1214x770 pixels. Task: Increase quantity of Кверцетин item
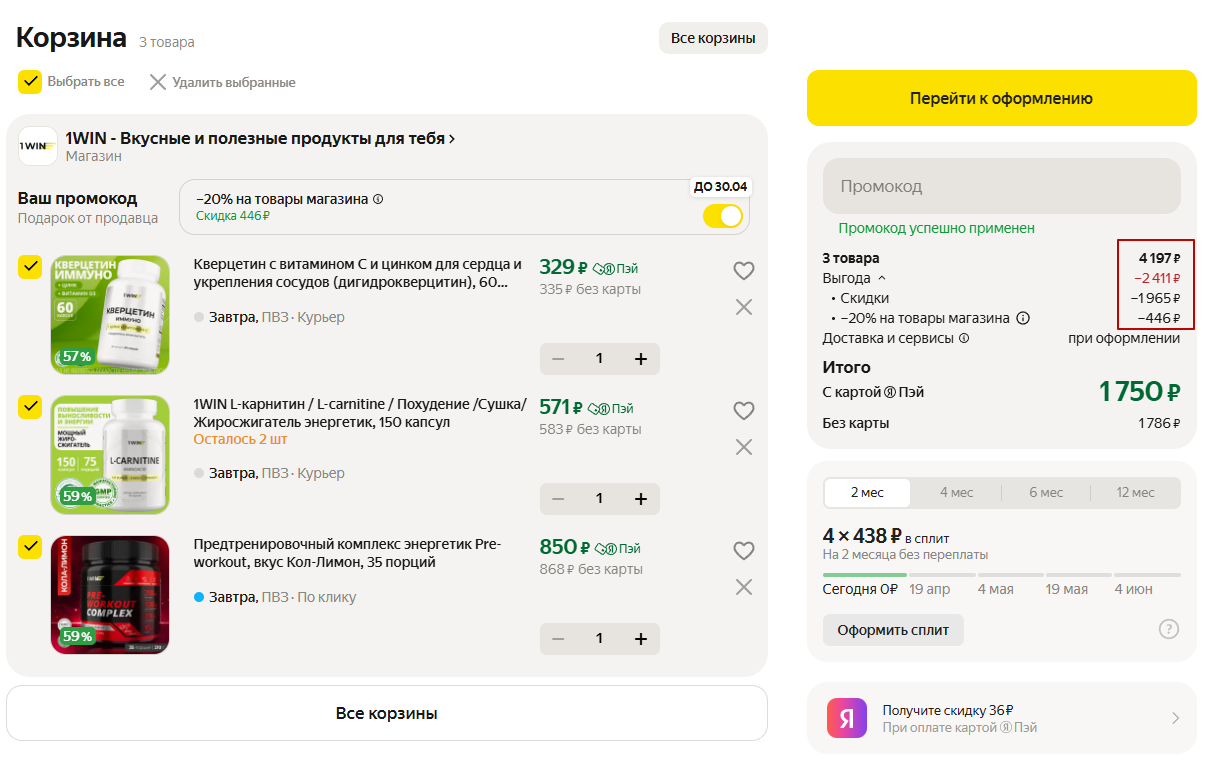click(641, 359)
